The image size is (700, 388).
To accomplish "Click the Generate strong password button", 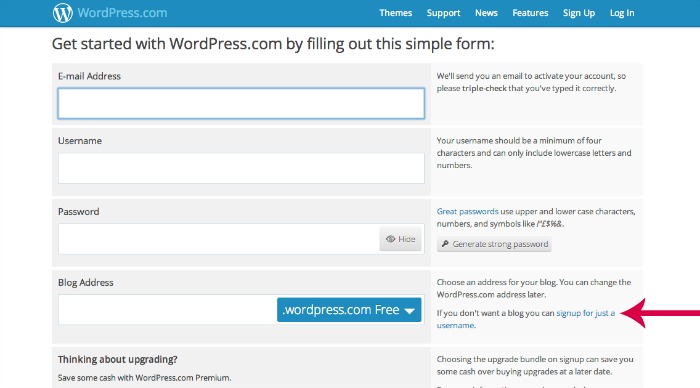I will (x=494, y=244).
